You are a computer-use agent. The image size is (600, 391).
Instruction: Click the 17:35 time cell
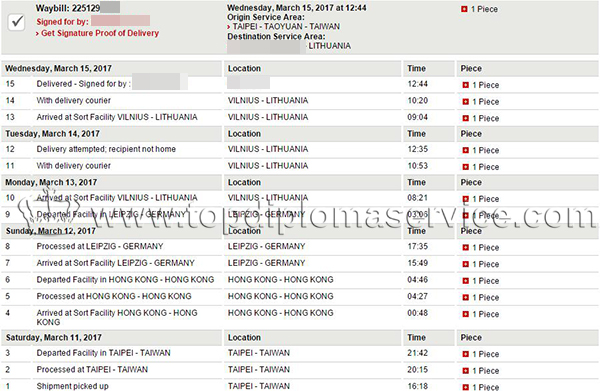417,246
